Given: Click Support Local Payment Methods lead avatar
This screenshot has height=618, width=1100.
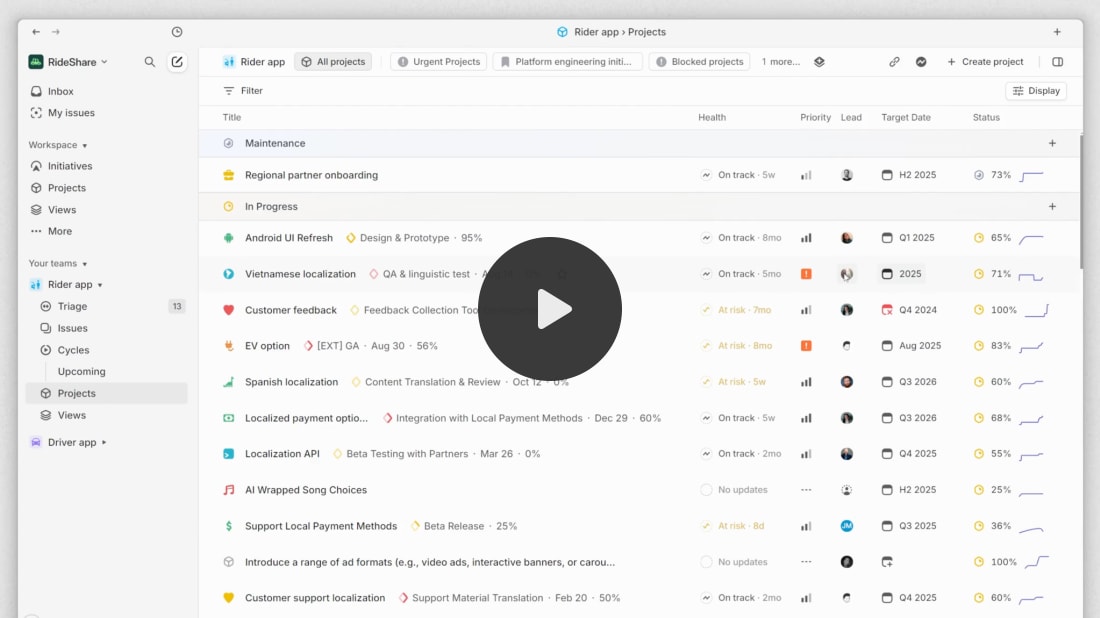Looking at the screenshot, I should (847, 526).
